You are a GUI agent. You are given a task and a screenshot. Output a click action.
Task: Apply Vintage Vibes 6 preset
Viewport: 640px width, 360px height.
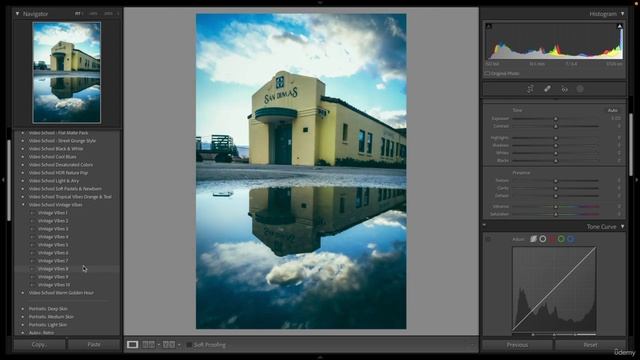click(53, 253)
